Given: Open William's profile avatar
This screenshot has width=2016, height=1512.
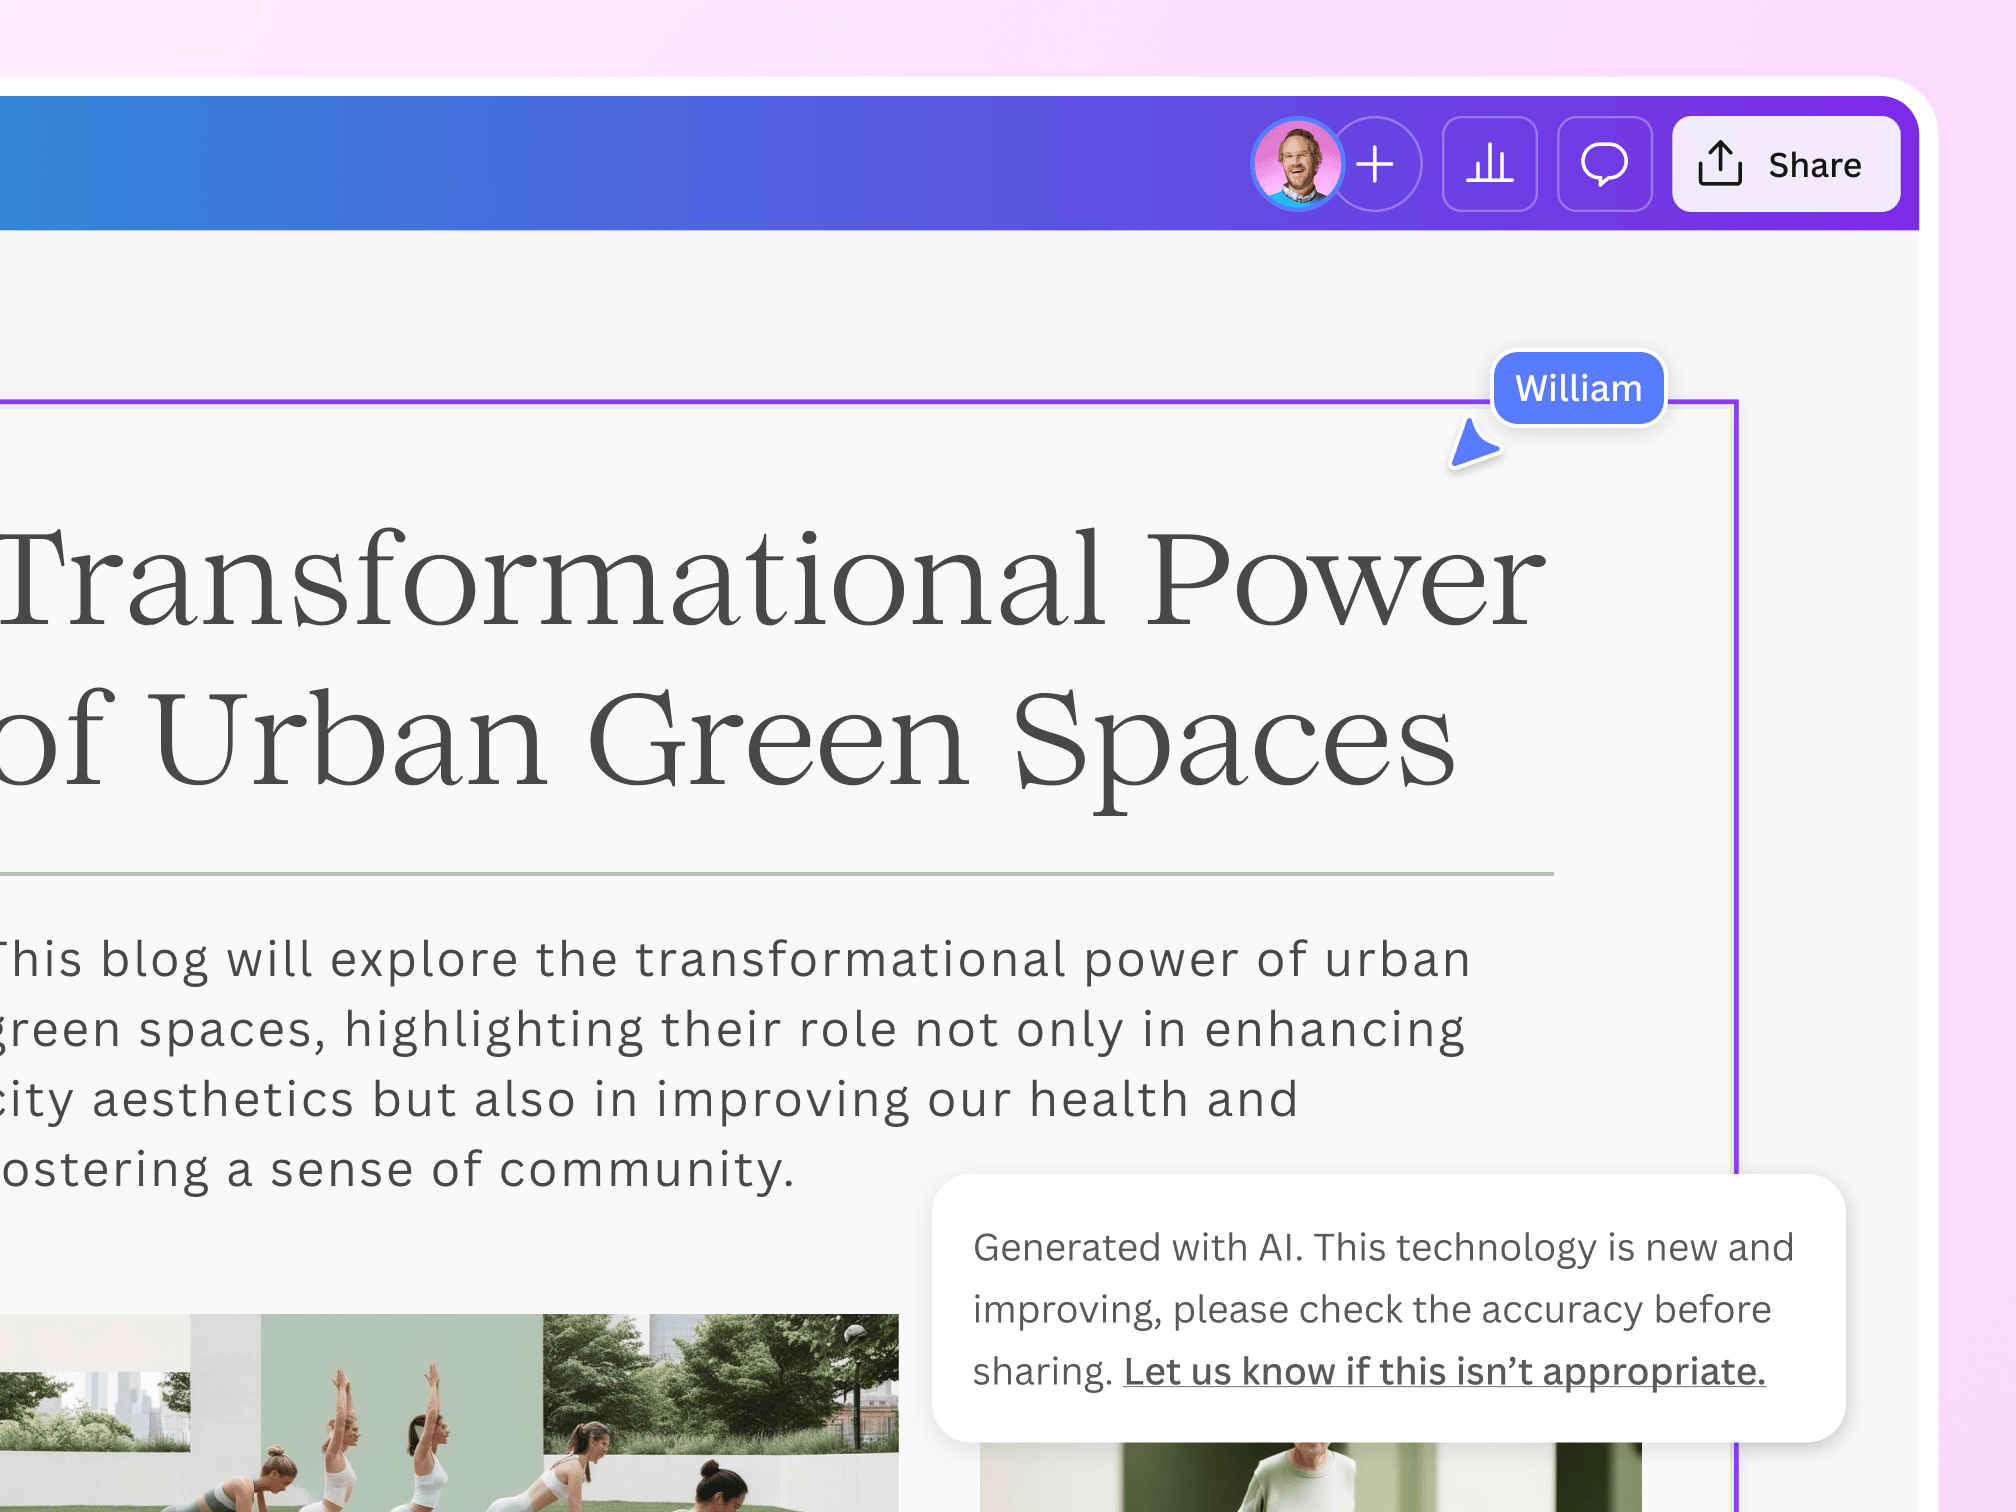Looking at the screenshot, I should point(1297,164).
